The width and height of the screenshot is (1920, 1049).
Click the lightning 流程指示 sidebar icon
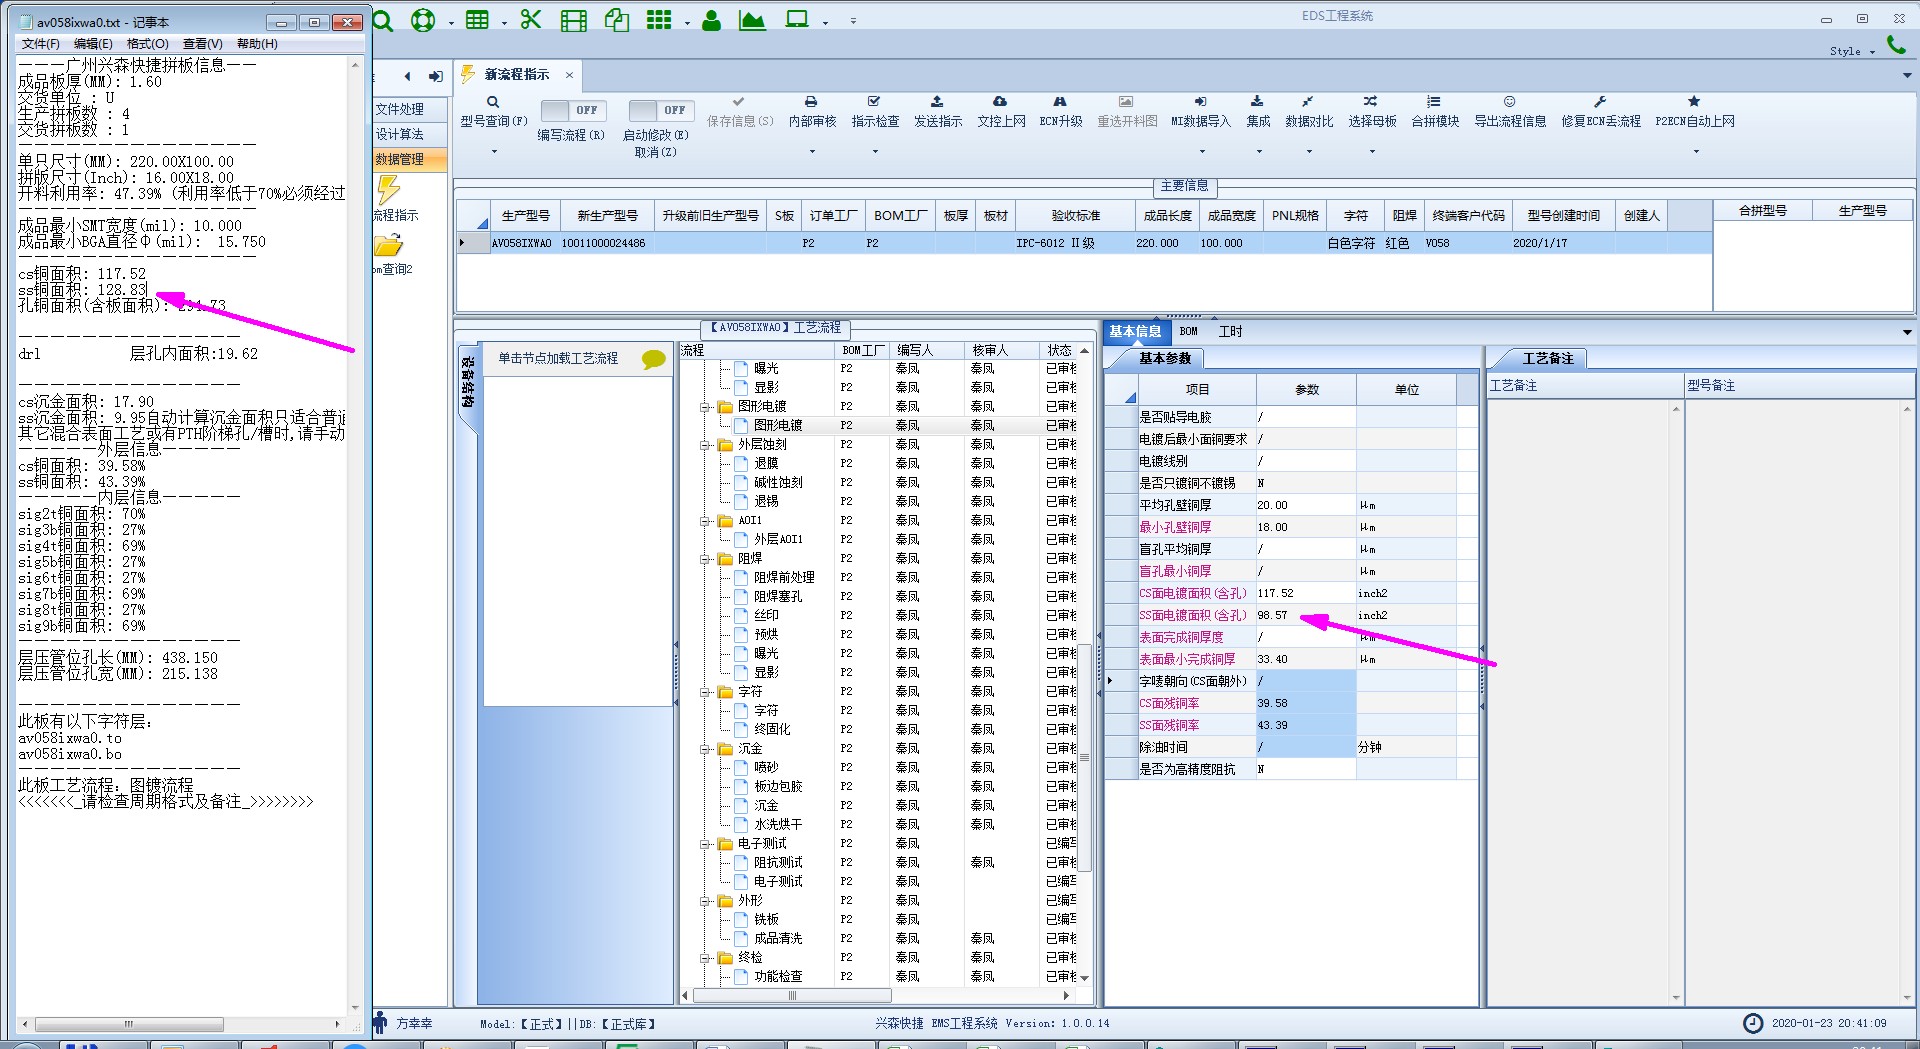click(389, 189)
